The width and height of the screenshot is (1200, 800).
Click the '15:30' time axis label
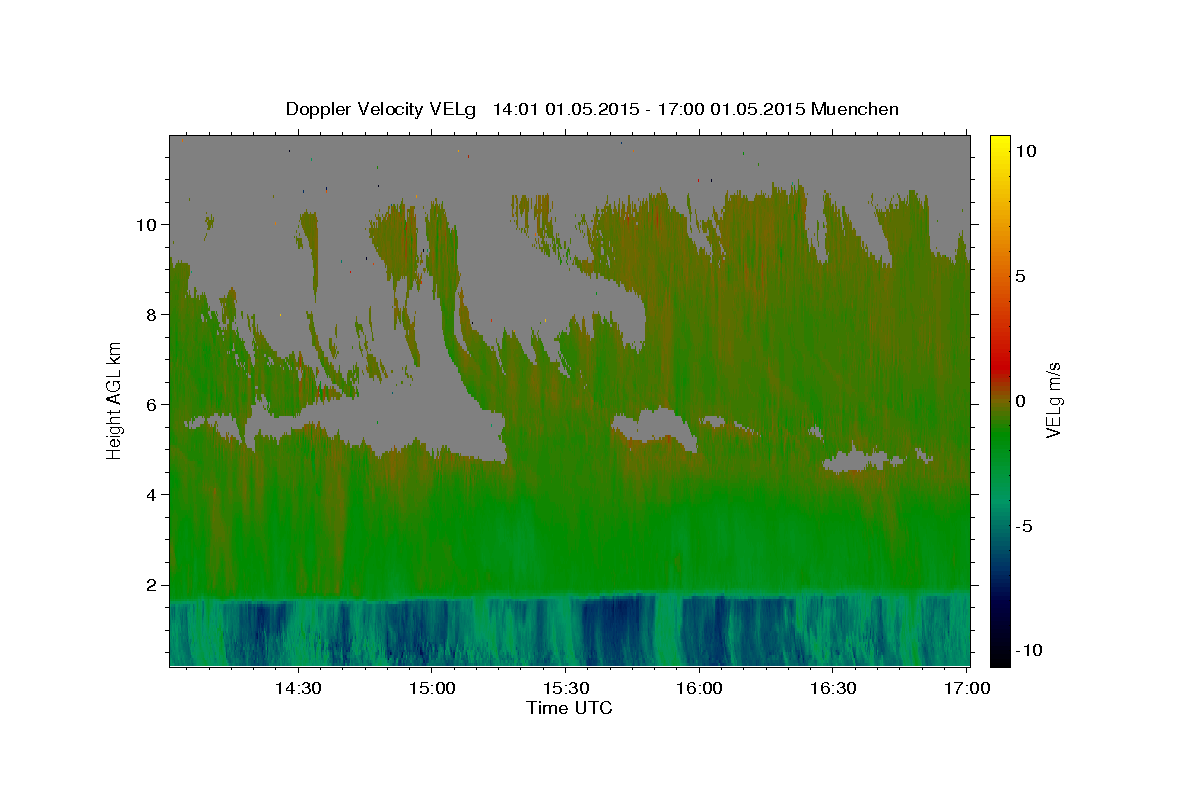[566, 688]
